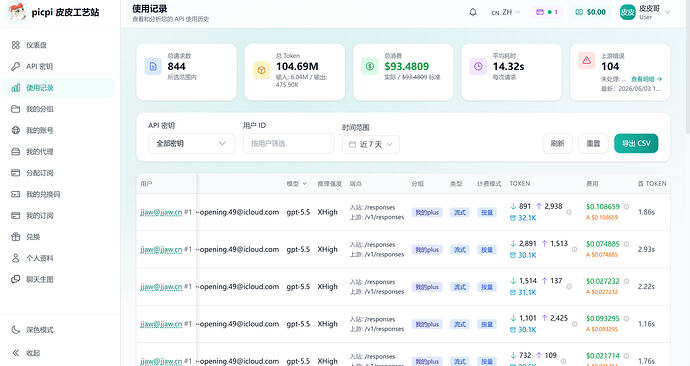Click the 兑换 gift icon

pyautogui.click(x=16, y=237)
